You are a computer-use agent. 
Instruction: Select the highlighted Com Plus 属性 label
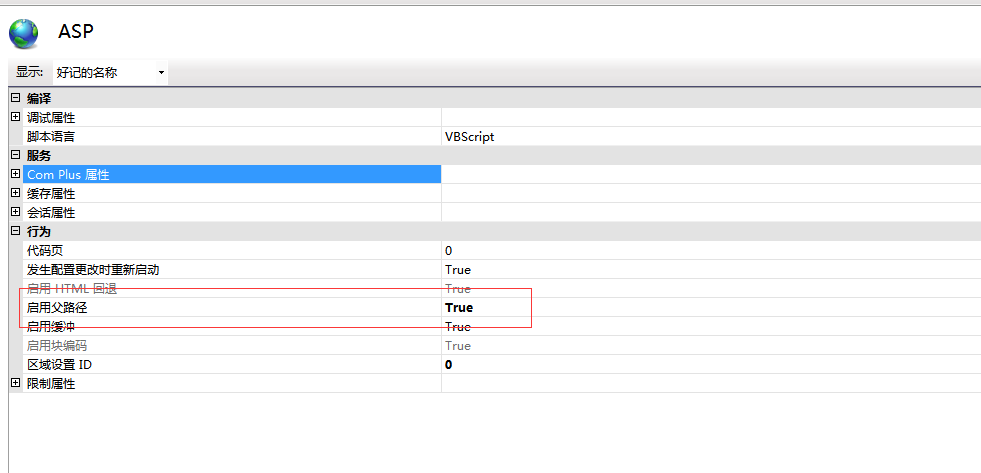click(68, 175)
